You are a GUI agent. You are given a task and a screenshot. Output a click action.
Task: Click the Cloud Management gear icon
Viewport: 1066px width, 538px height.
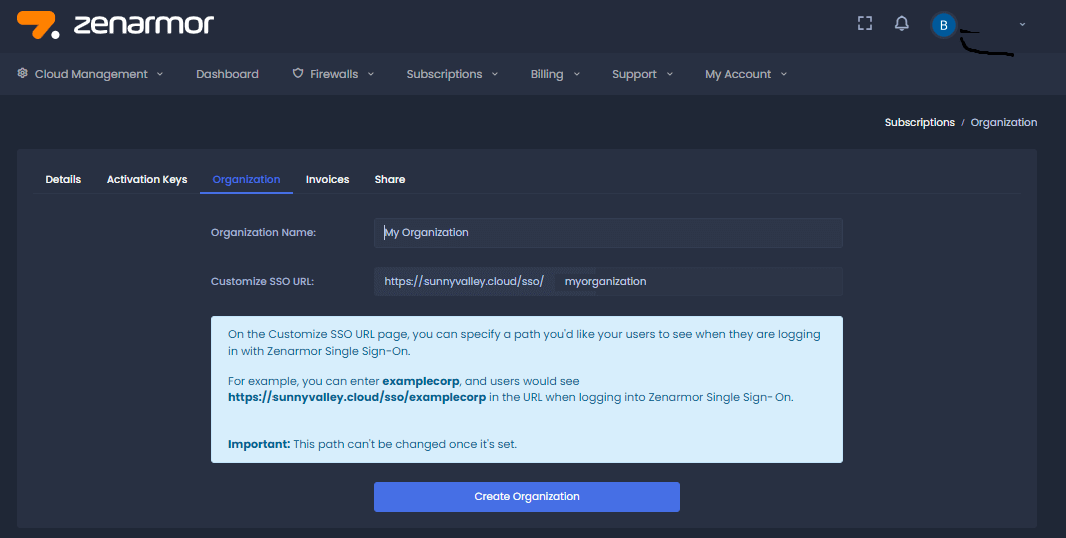(x=22, y=73)
